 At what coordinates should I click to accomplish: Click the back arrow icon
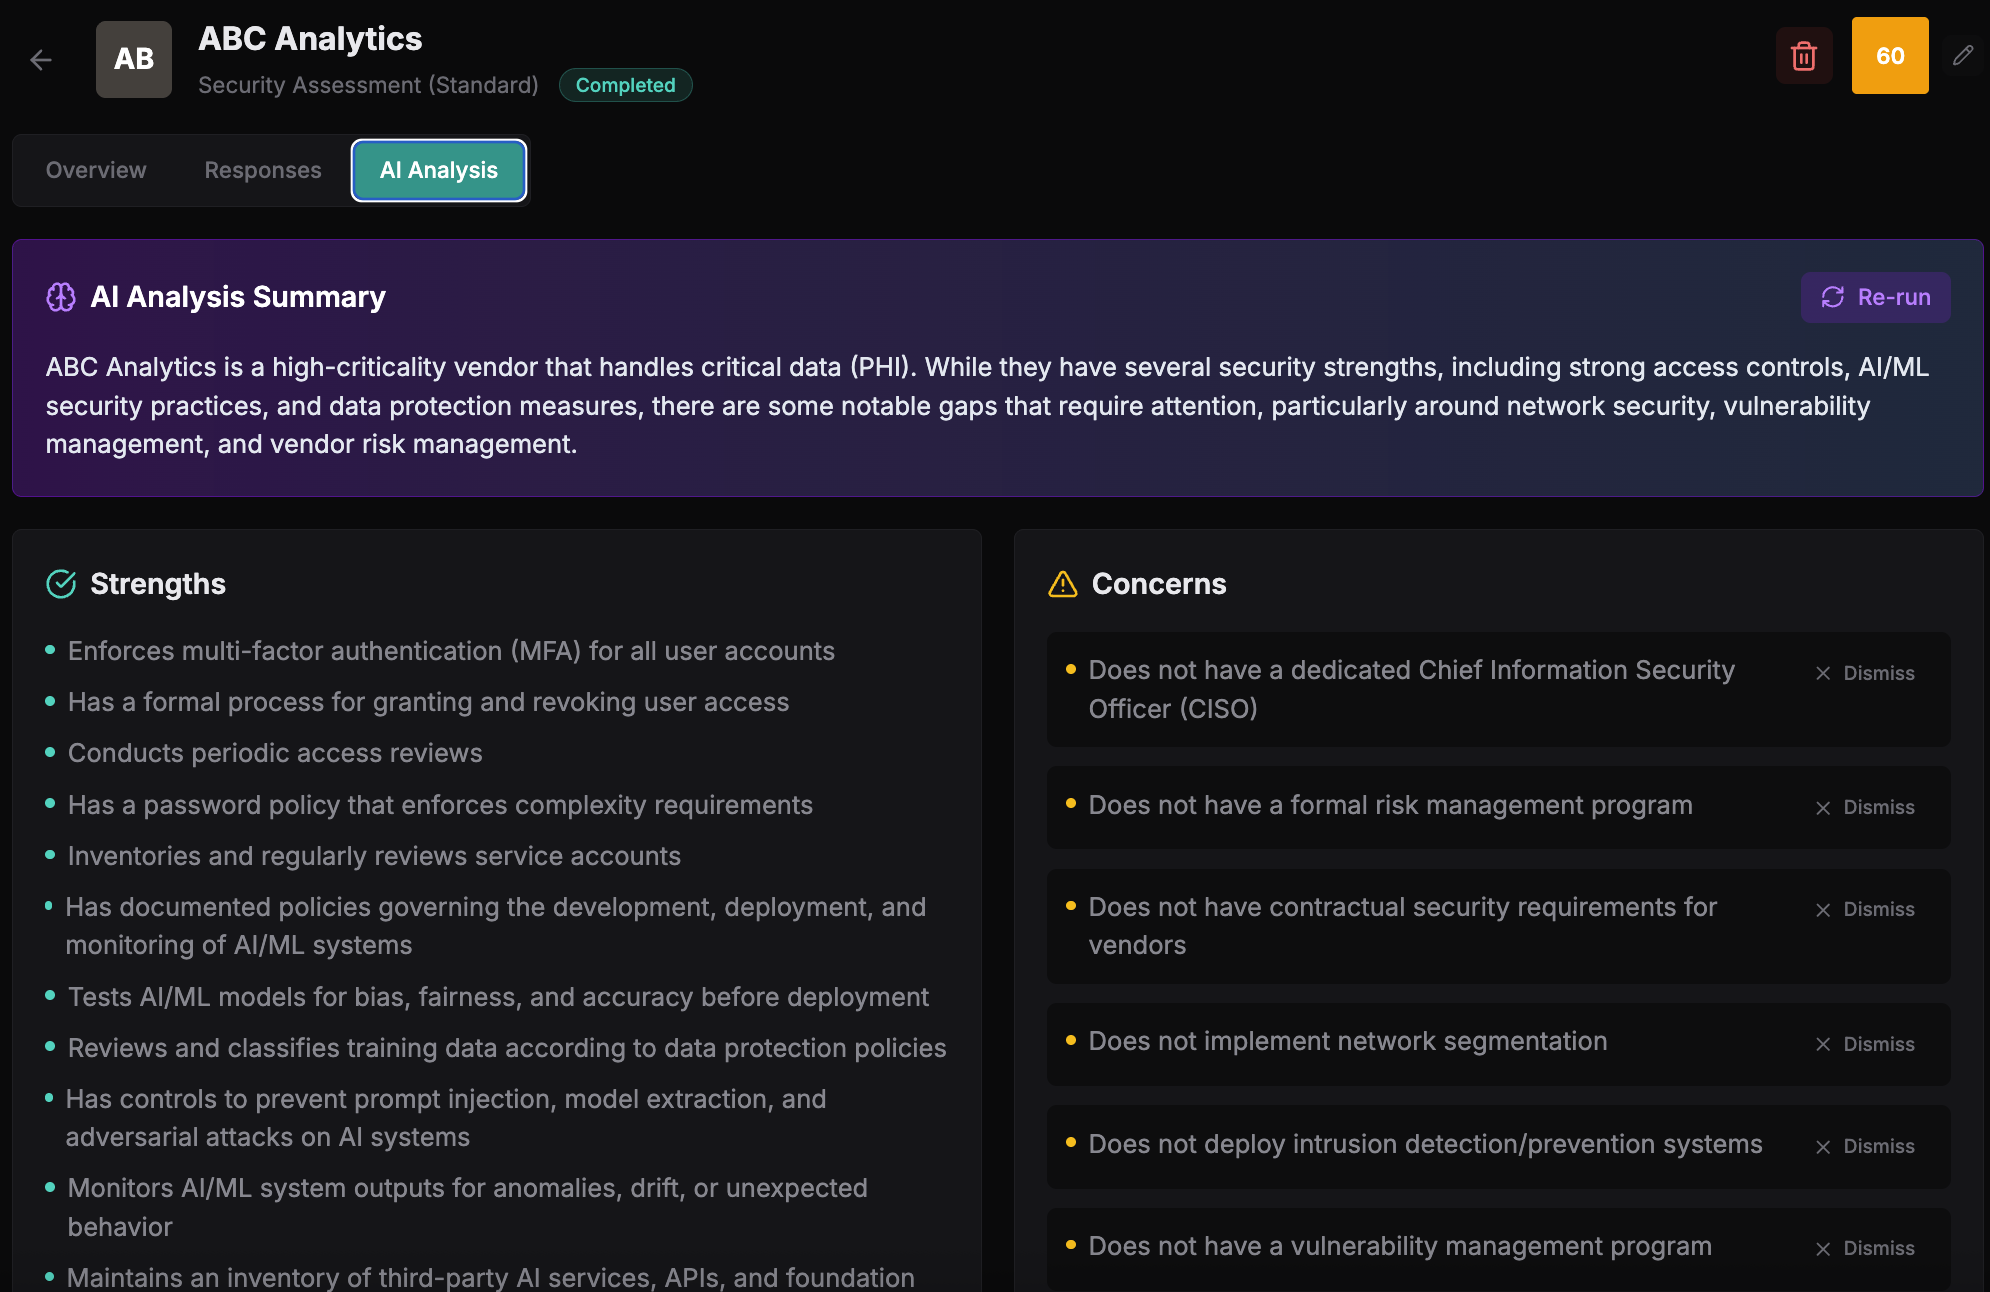click(x=41, y=60)
